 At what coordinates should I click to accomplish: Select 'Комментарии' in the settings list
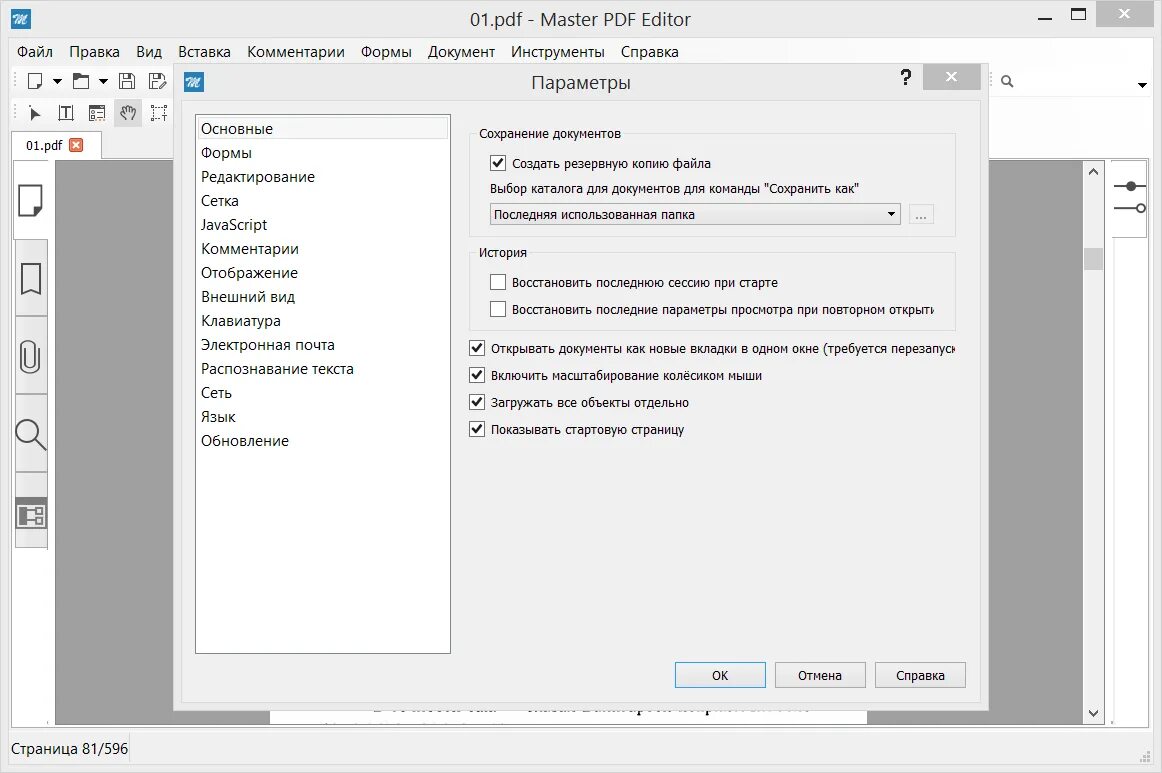(x=322, y=249)
